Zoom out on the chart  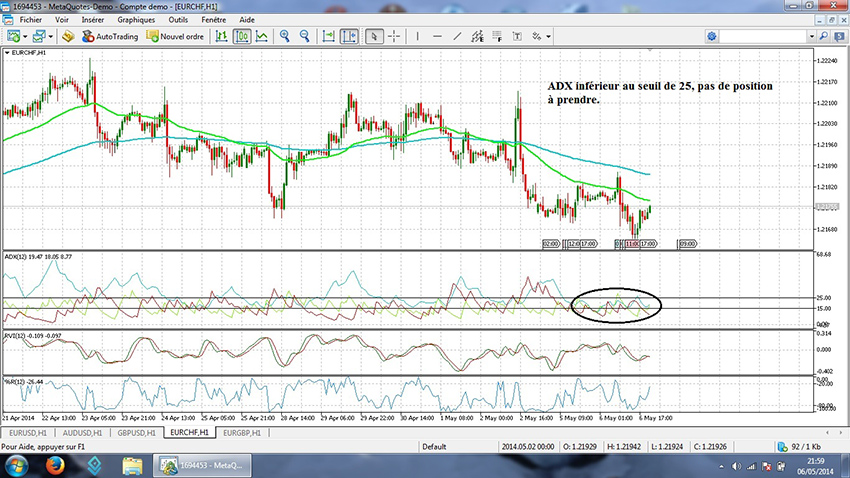pyautogui.click(x=305, y=36)
